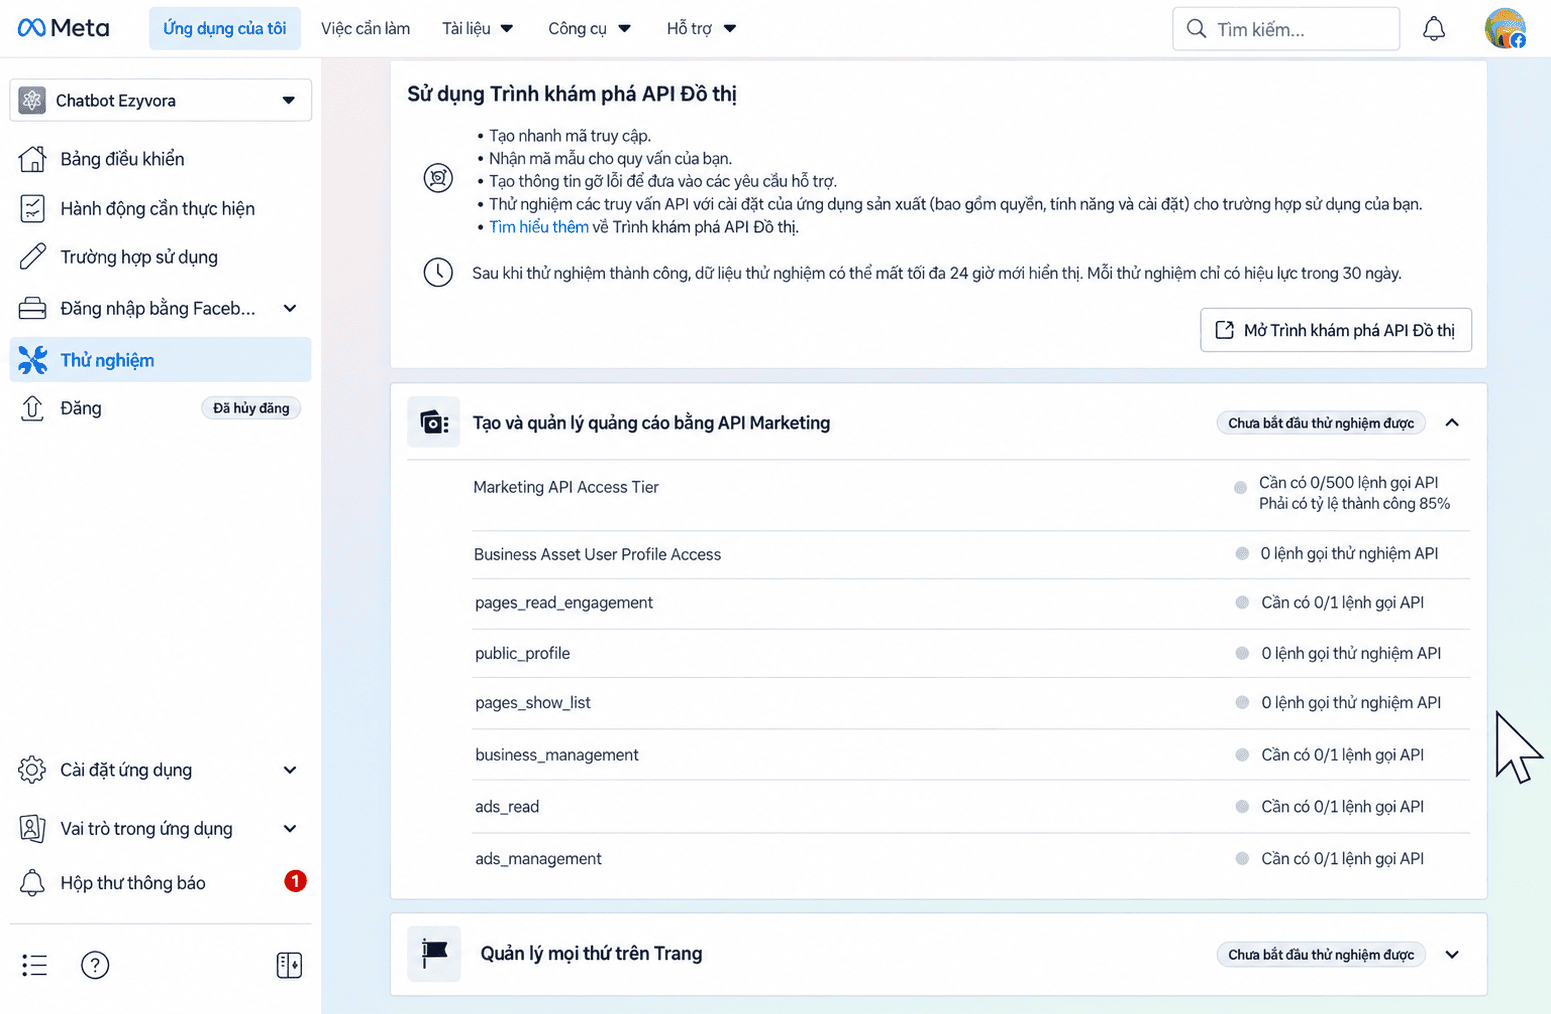Follow the Tìm hiểu thêm link
The width and height of the screenshot is (1551, 1014).
[539, 227]
